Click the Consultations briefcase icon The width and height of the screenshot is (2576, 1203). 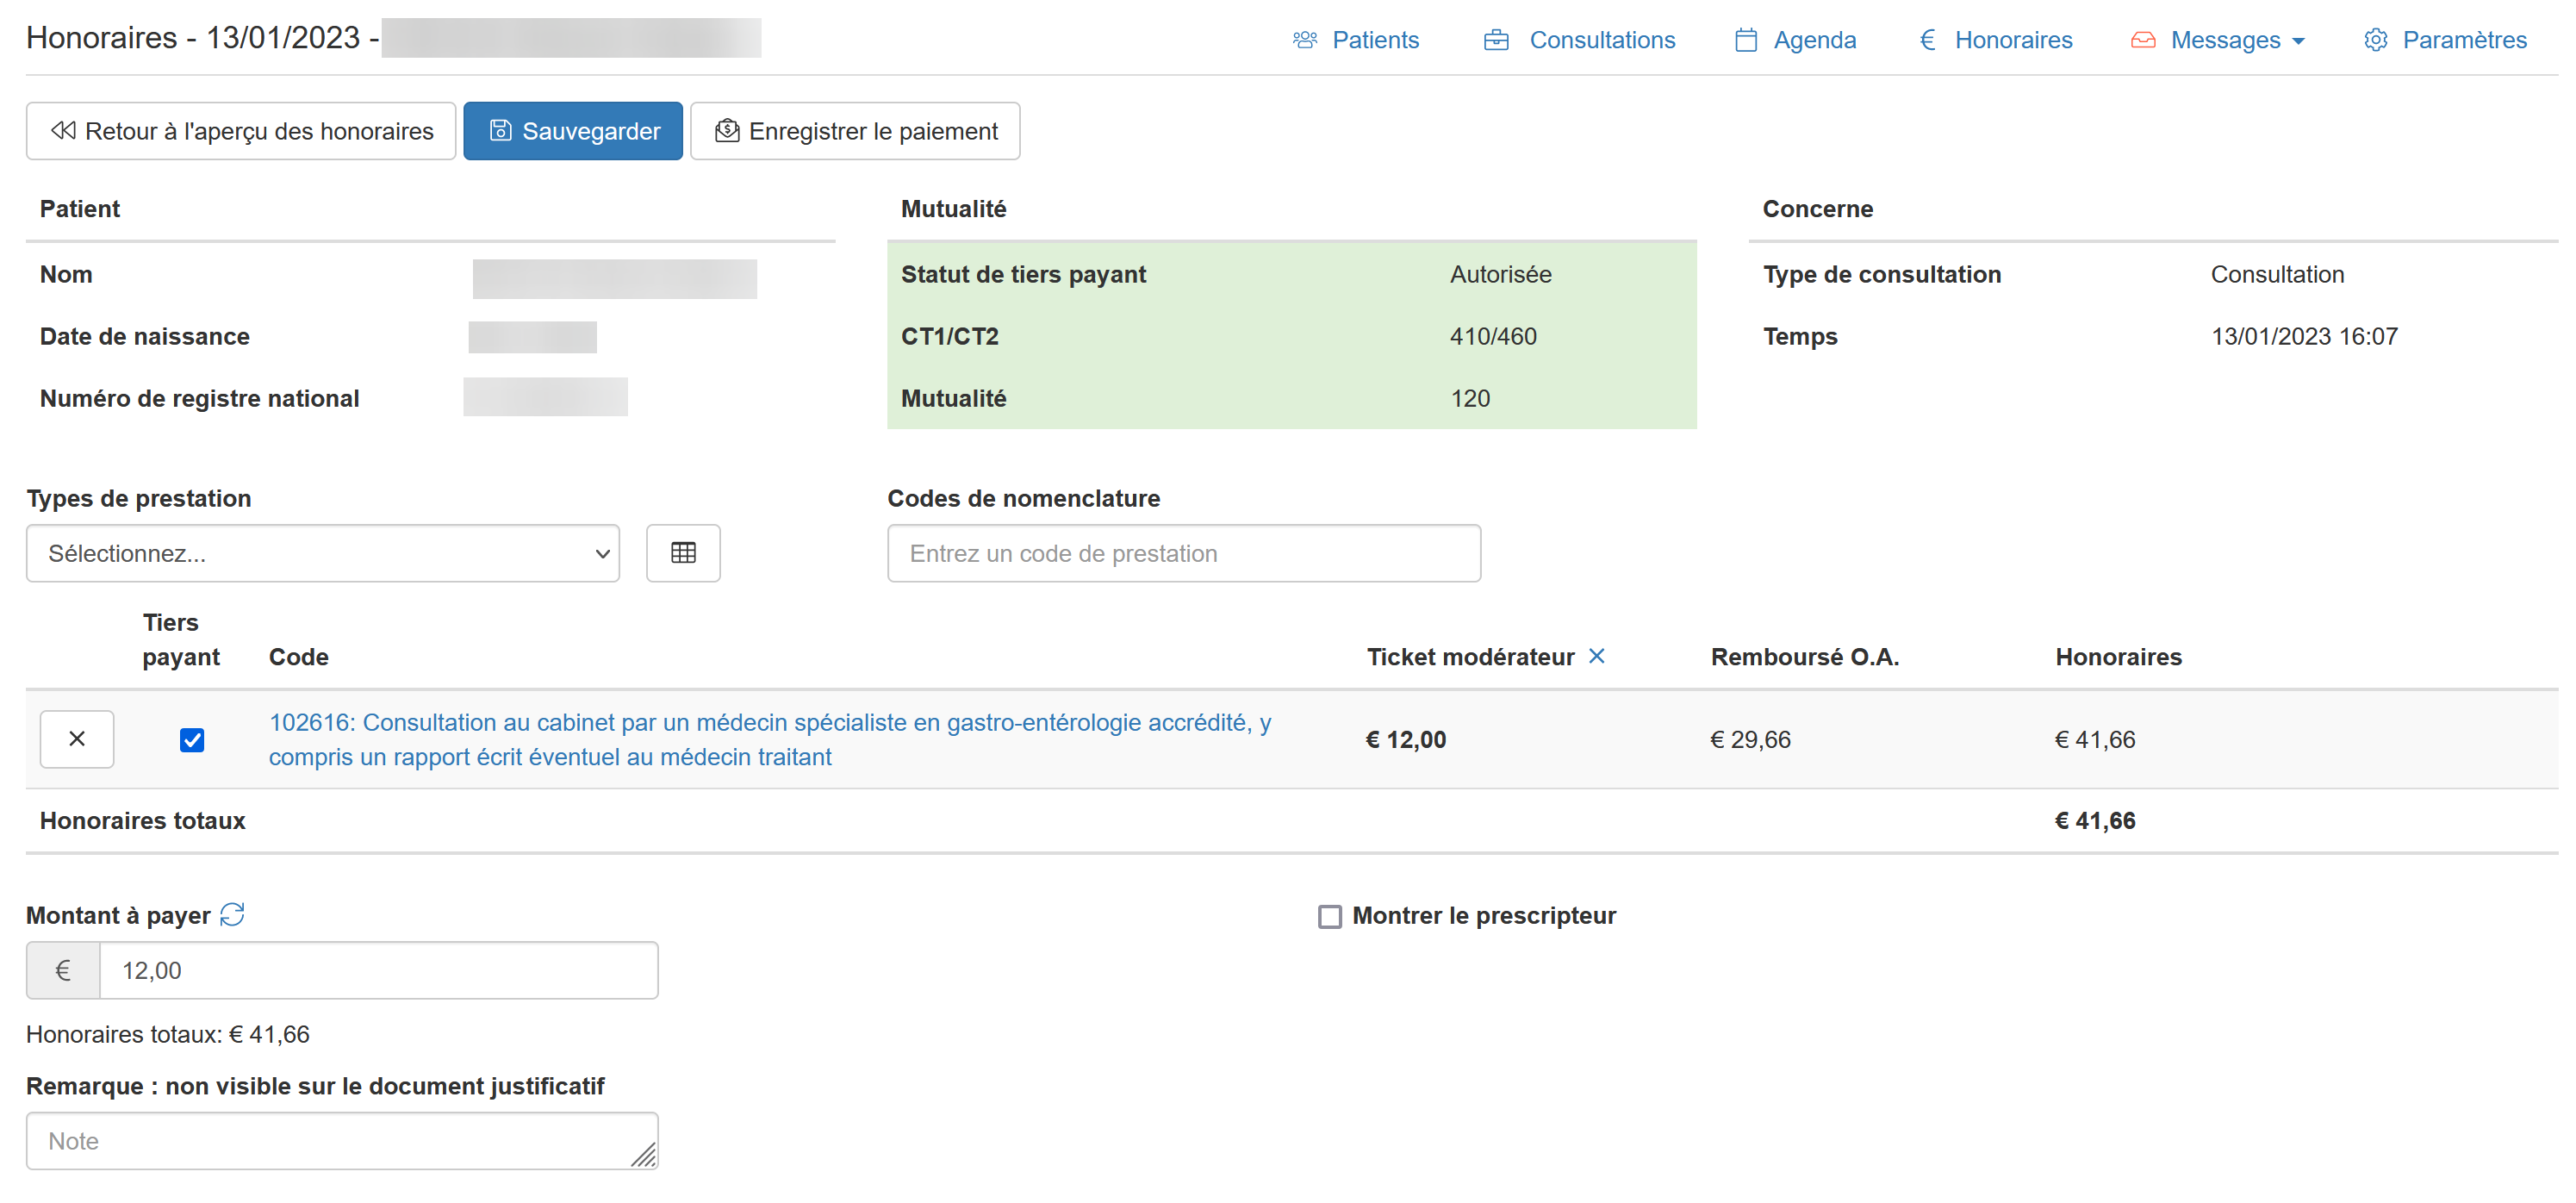point(1496,40)
